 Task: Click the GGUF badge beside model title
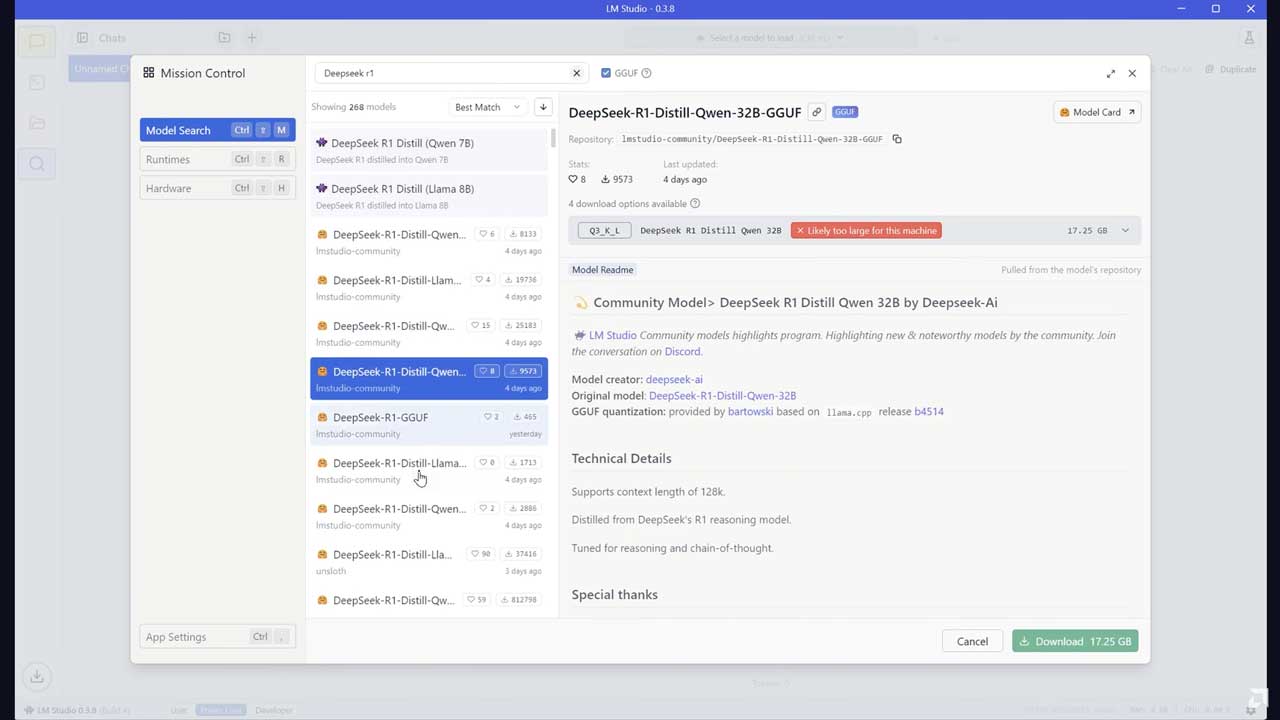[845, 112]
